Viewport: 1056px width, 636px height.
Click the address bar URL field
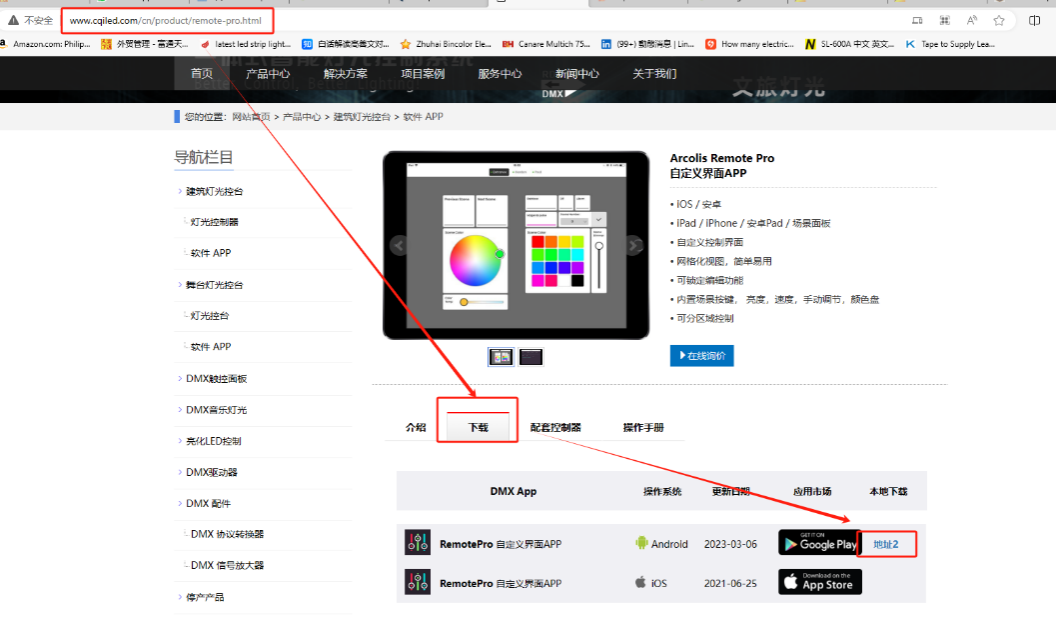[x=166, y=21]
